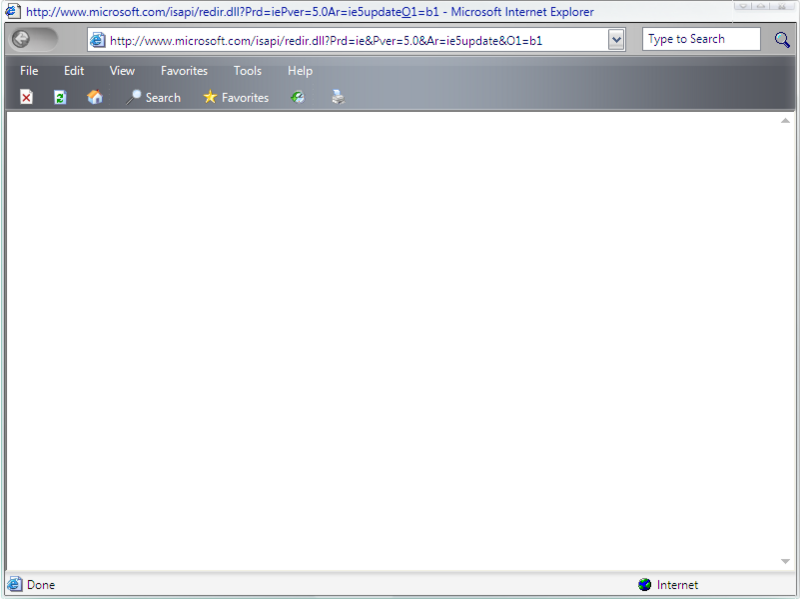Click the Done status text
Viewport: 800px width, 599px height.
(41, 585)
